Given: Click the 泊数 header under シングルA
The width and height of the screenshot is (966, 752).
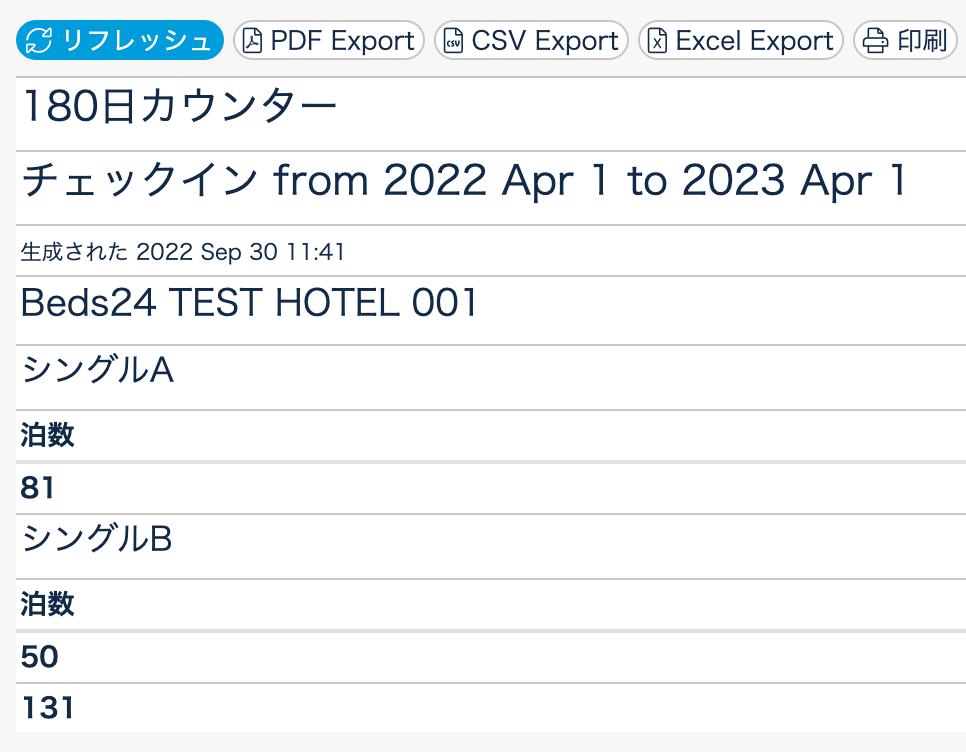Looking at the screenshot, I should (48, 435).
